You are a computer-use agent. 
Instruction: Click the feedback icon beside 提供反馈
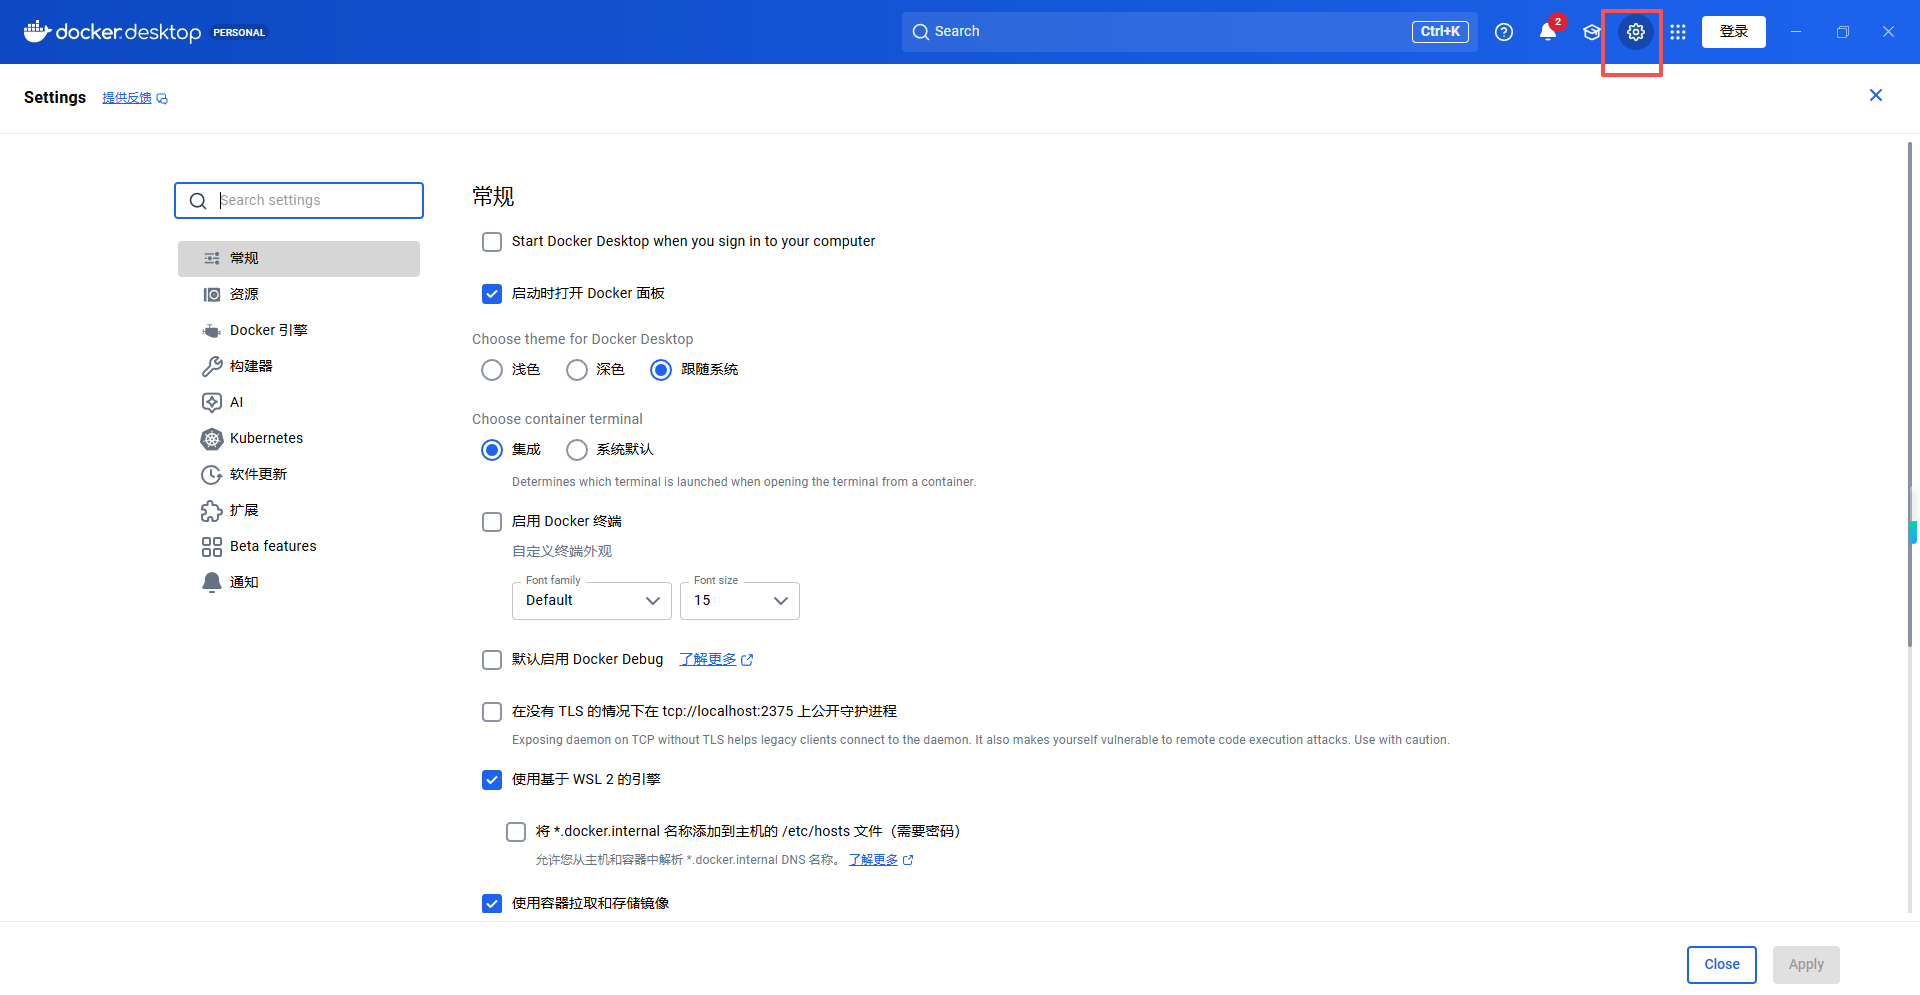pos(162,99)
